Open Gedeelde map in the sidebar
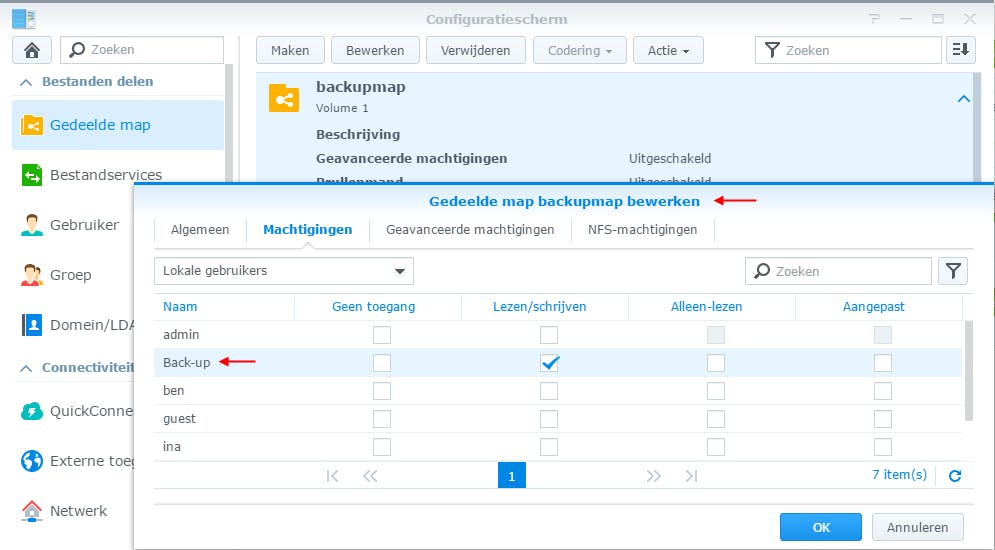This screenshot has width=995, height=550. [100, 125]
